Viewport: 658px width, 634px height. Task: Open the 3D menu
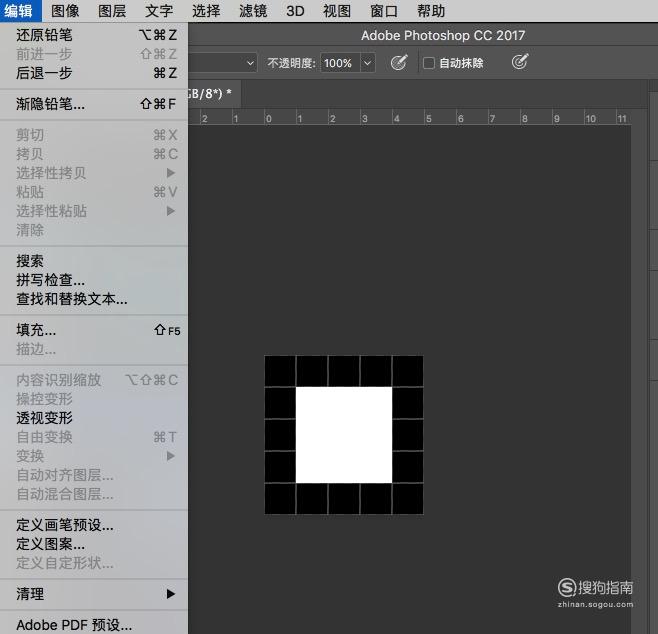(x=295, y=11)
